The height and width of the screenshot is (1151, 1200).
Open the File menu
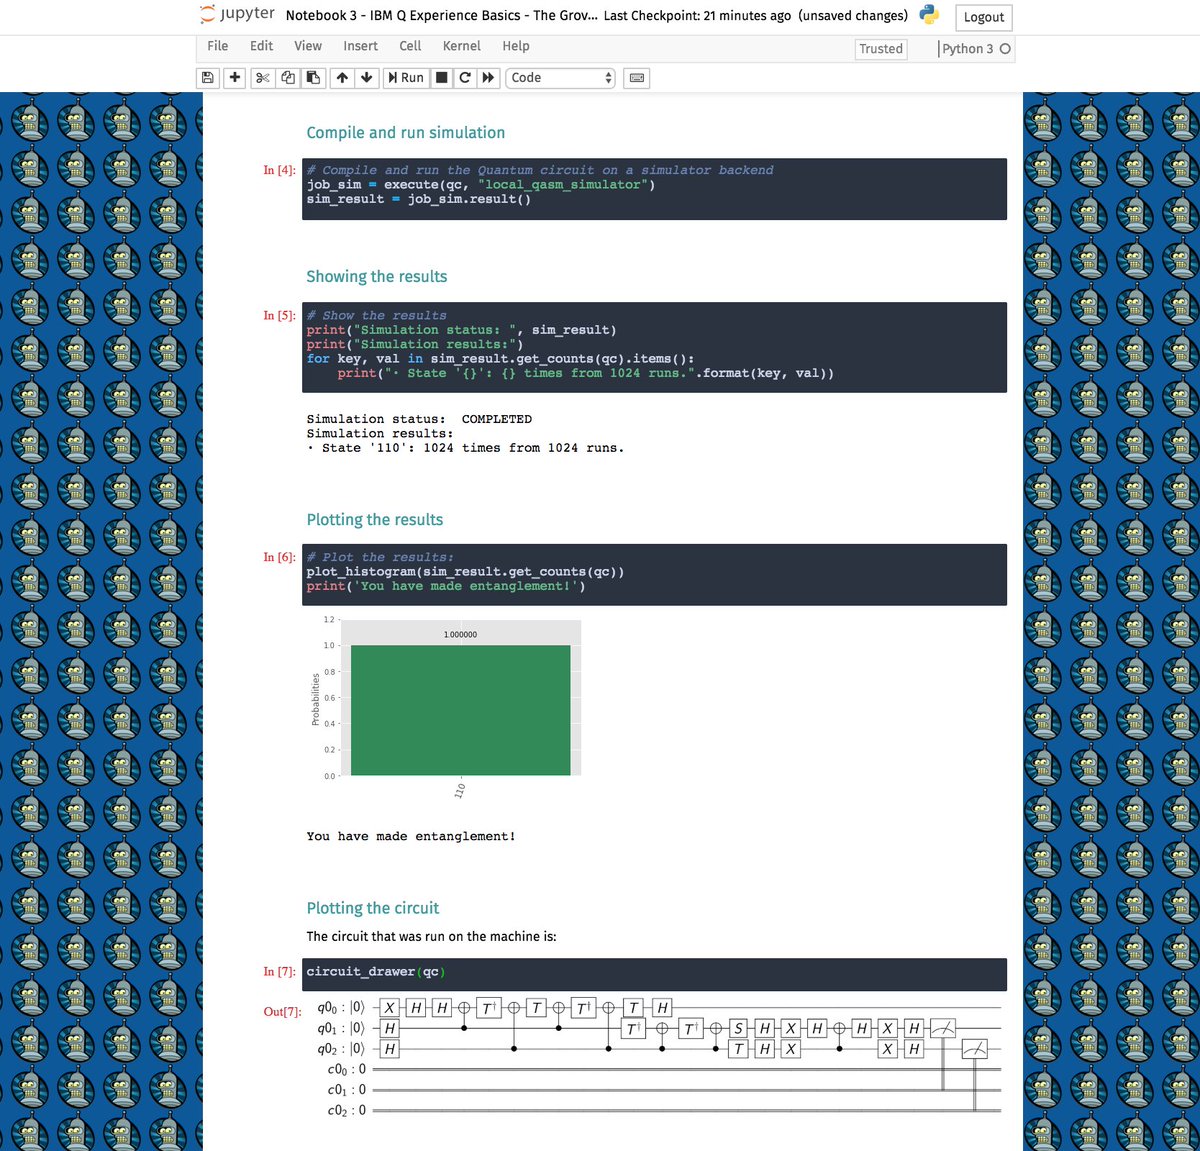[217, 46]
